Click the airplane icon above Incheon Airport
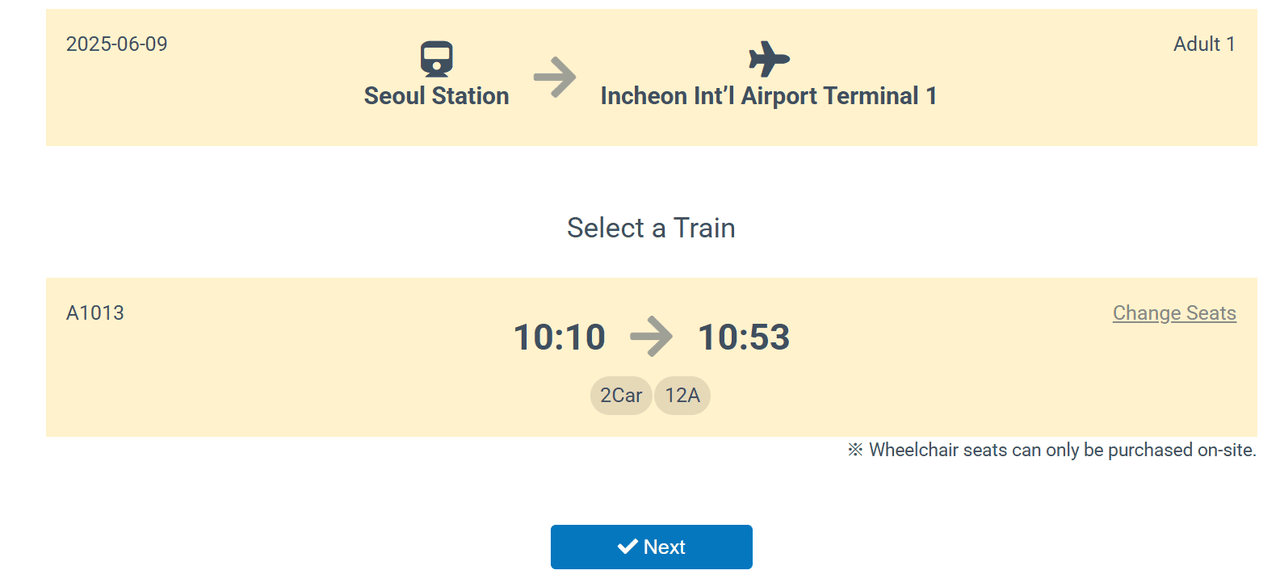This screenshot has width=1280, height=587. (768, 59)
